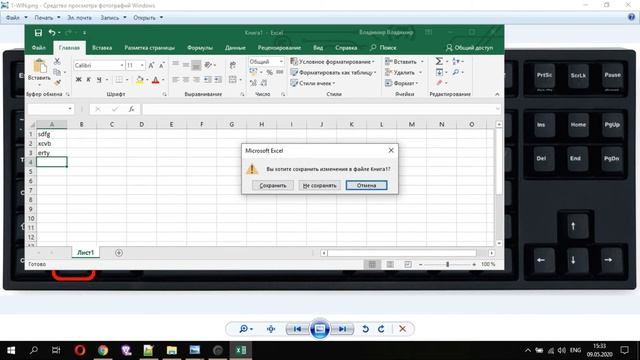
Task: Click the Cut scissors icon
Action: tap(57, 61)
